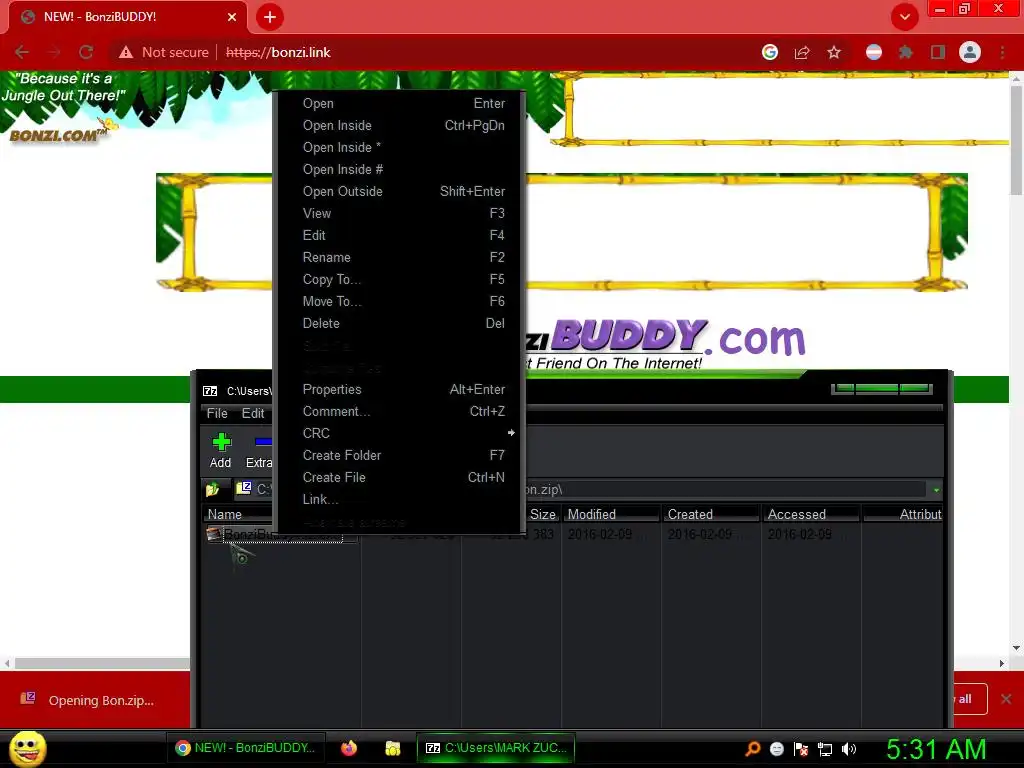Sort 7-Zip list by Modified column
1024x768 pixels.
(610, 515)
